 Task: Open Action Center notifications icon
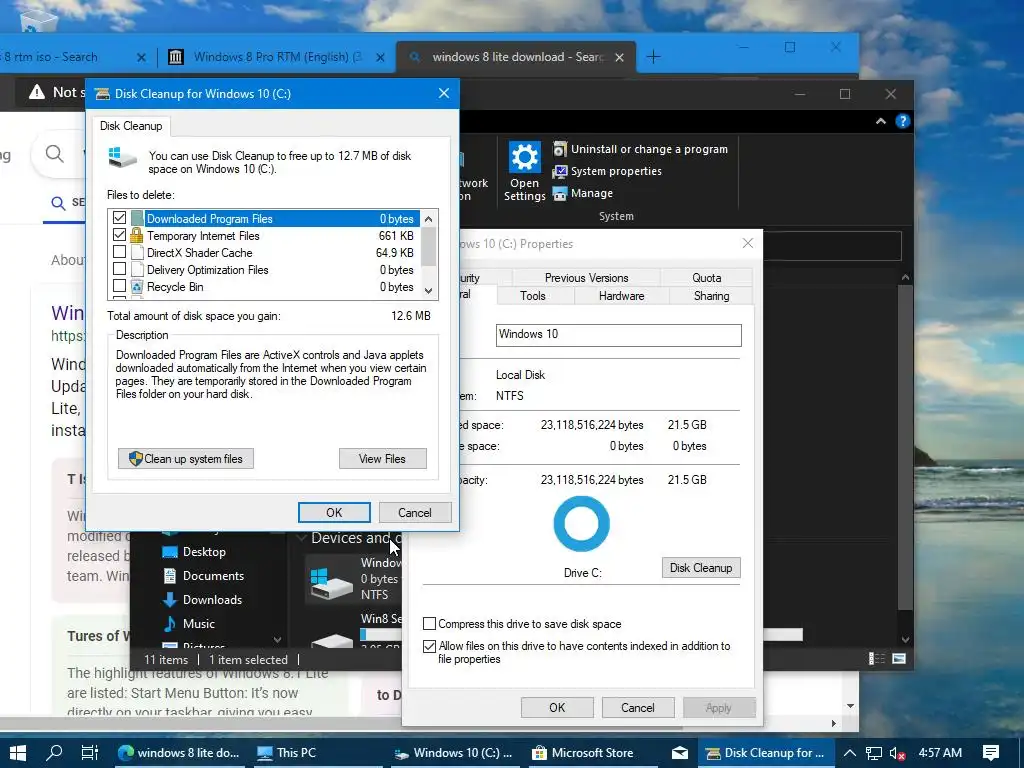991,752
